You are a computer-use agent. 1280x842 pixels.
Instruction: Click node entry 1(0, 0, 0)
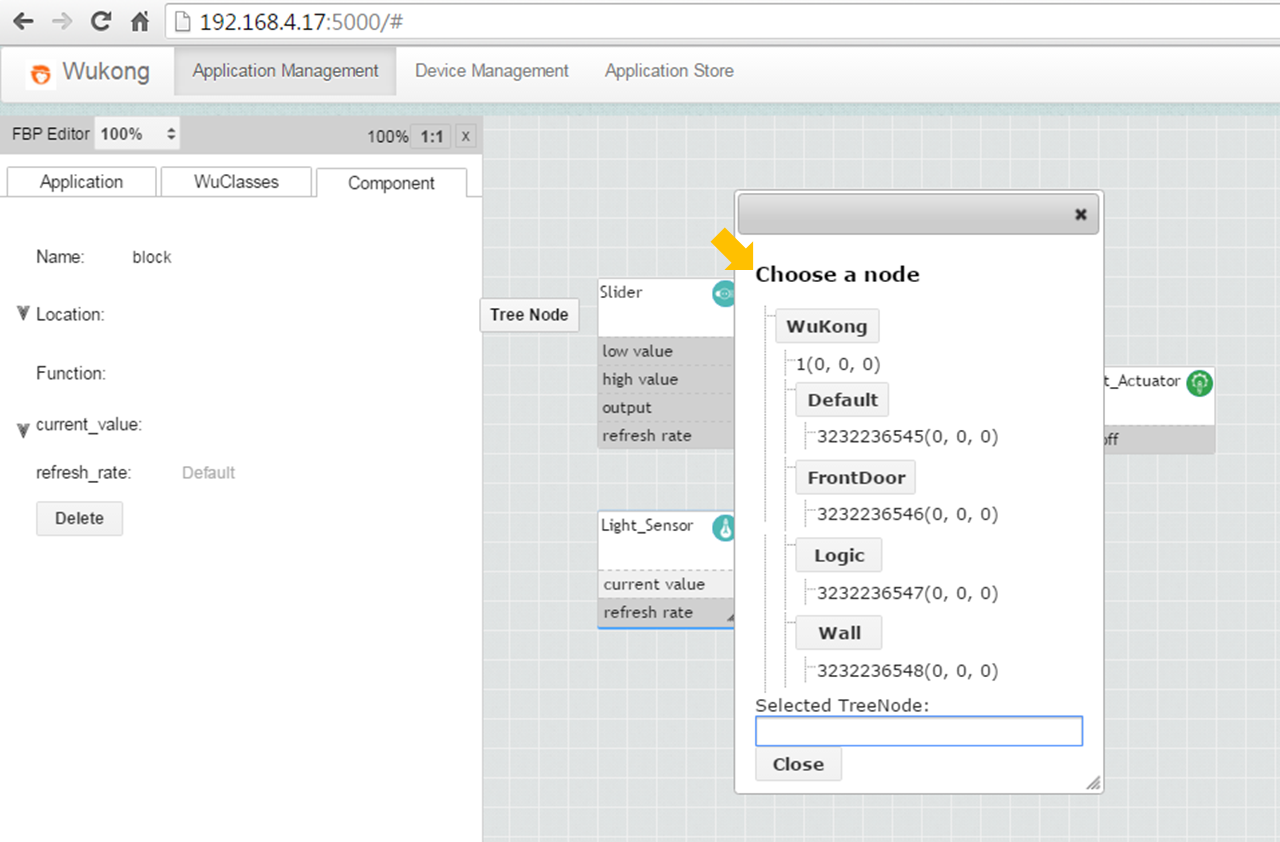point(838,365)
